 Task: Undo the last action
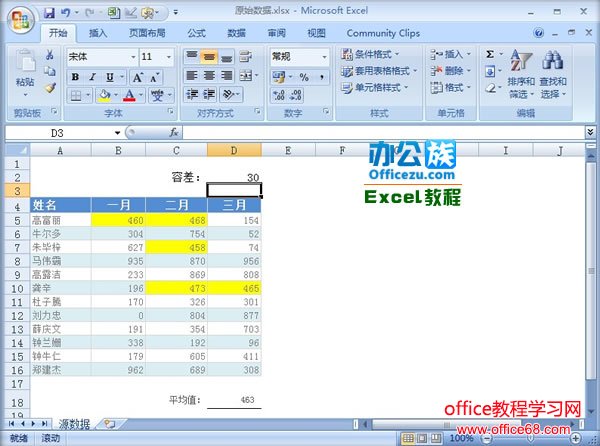click(x=66, y=13)
